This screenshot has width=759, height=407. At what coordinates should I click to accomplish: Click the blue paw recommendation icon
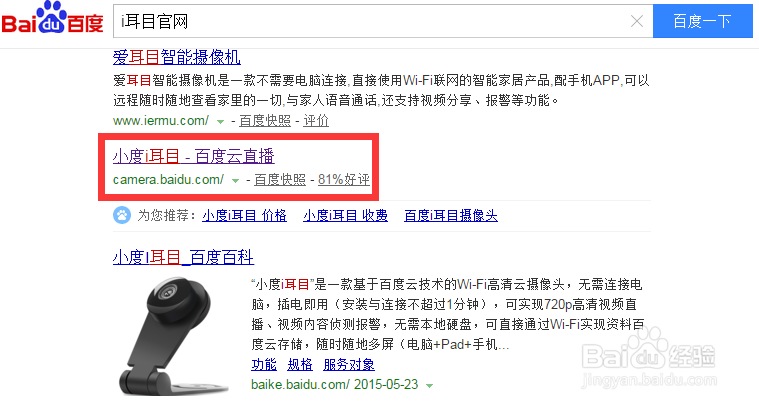(x=122, y=215)
